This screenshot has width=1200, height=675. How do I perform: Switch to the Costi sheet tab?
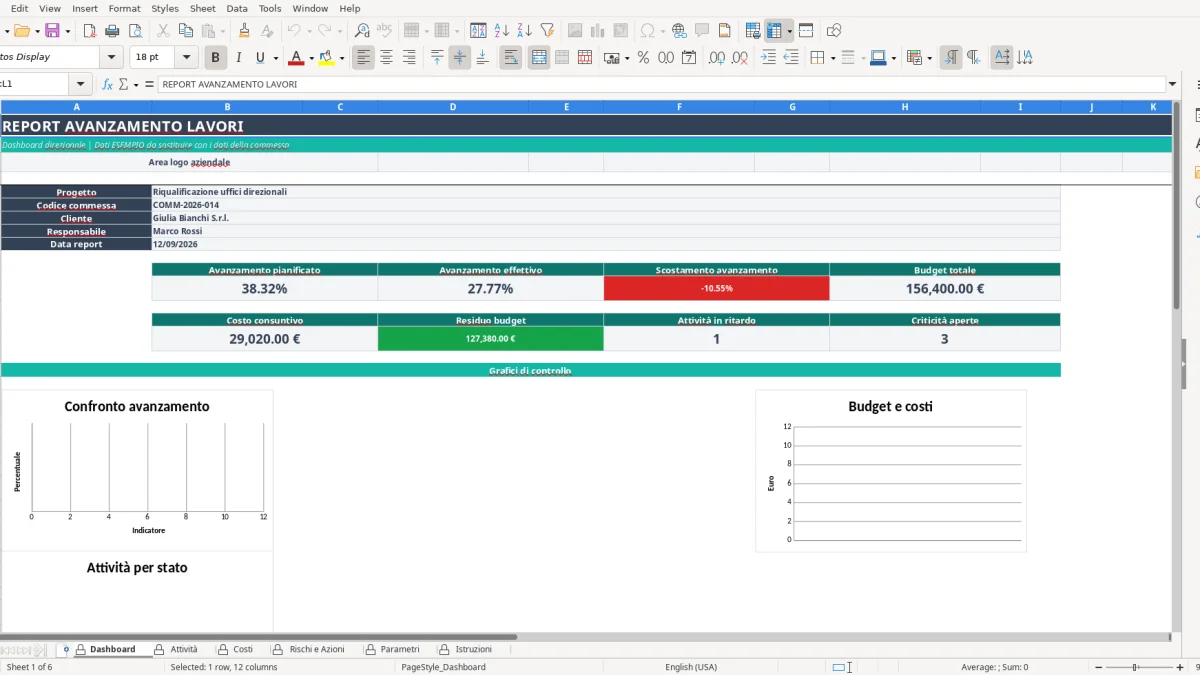pos(236,649)
